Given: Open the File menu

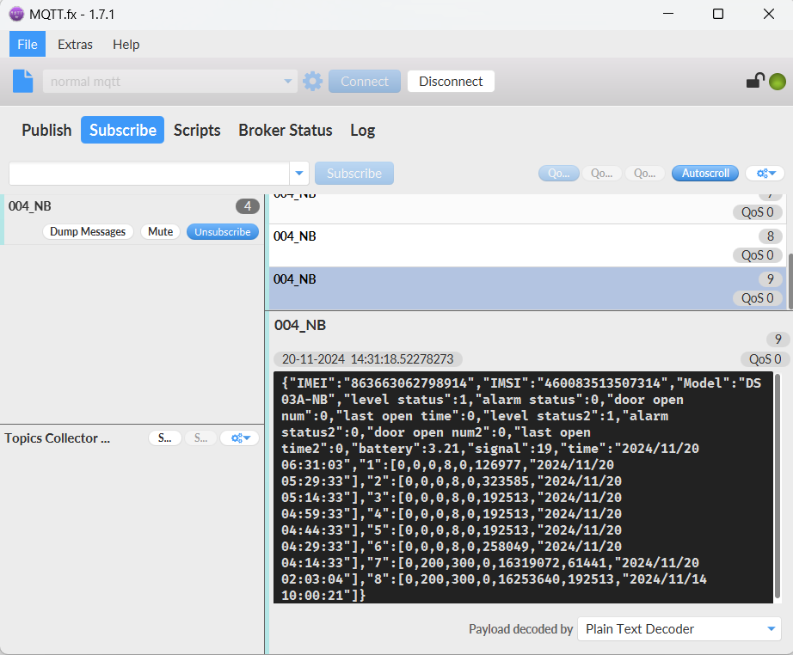Looking at the screenshot, I should [x=27, y=44].
